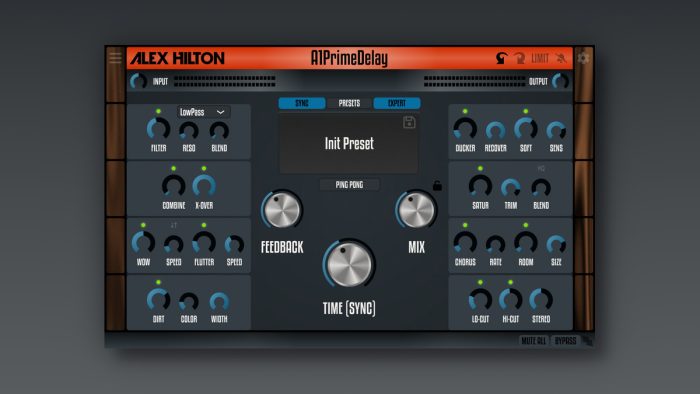This screenshot has width=700, height=394.
Task: Click the WOW knob
Action: (x=143, y=243)
